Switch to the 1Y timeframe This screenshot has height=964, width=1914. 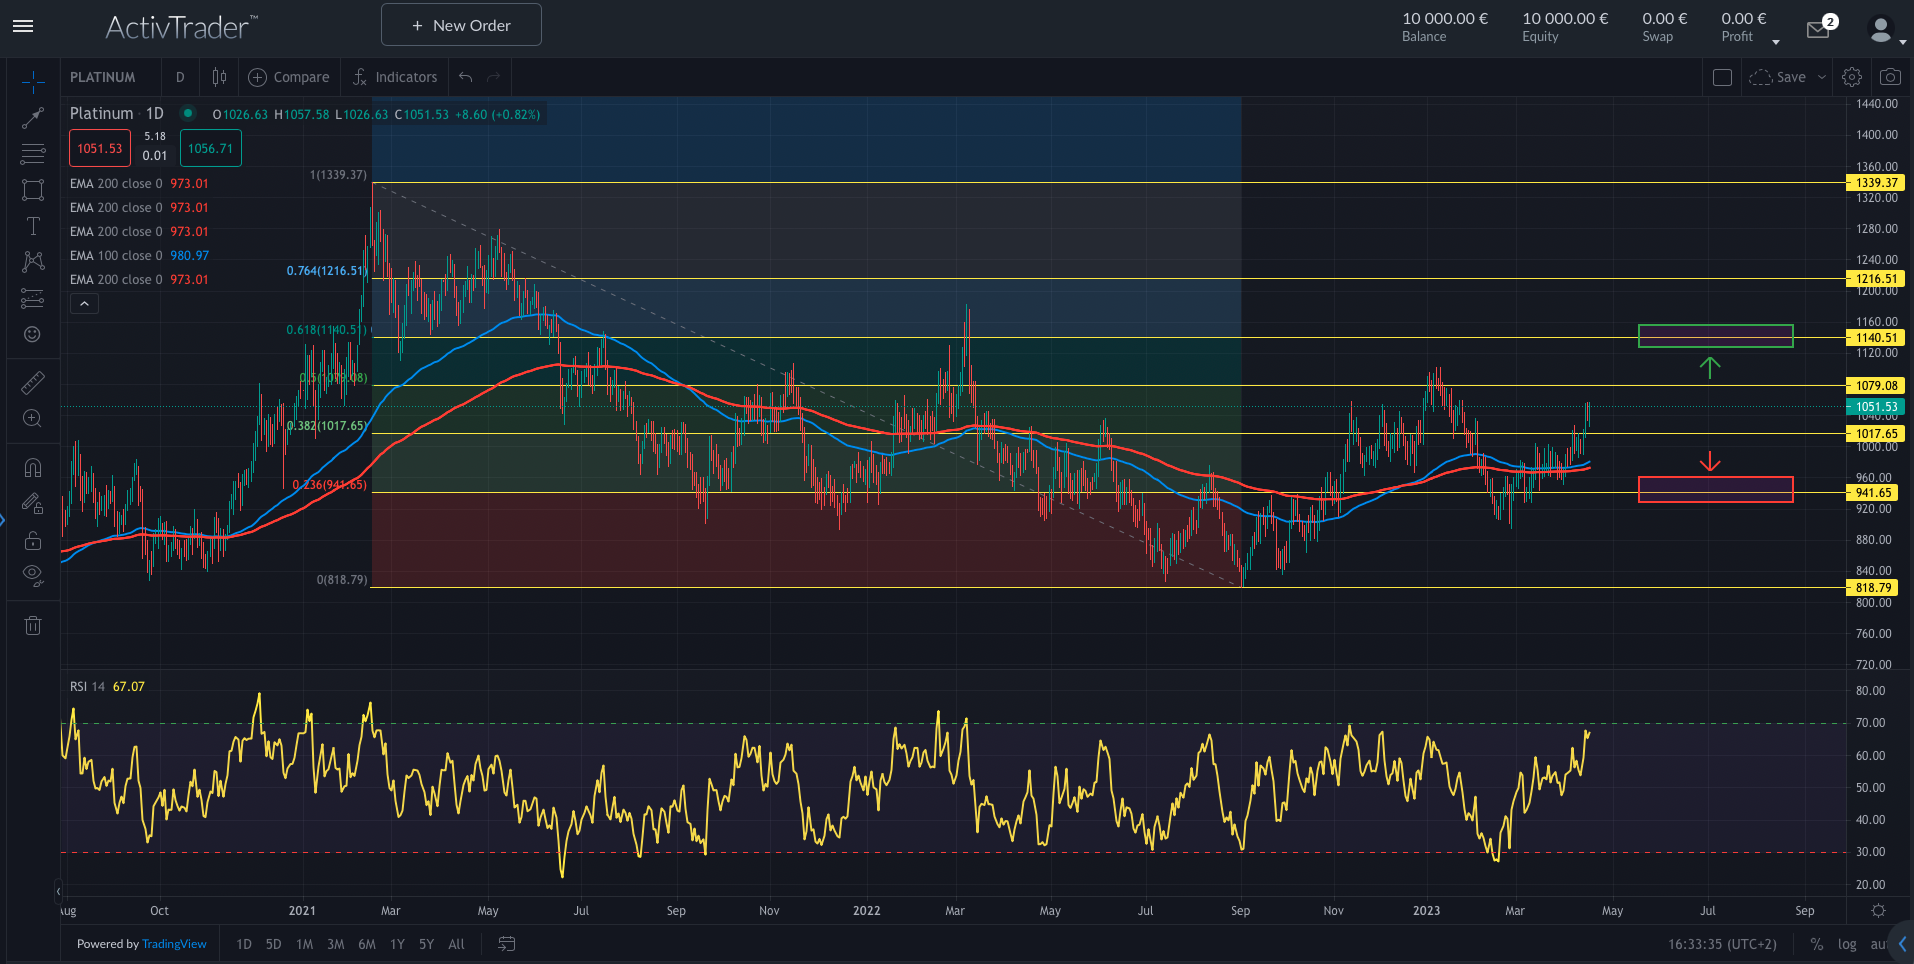(396, 944)
